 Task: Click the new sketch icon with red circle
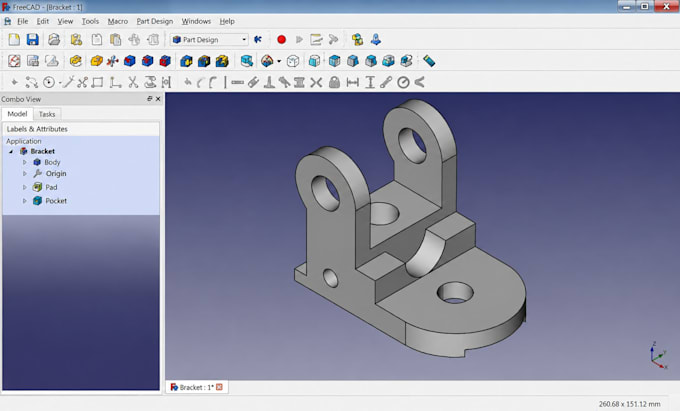pyautogui.click(x=14, y=61)
